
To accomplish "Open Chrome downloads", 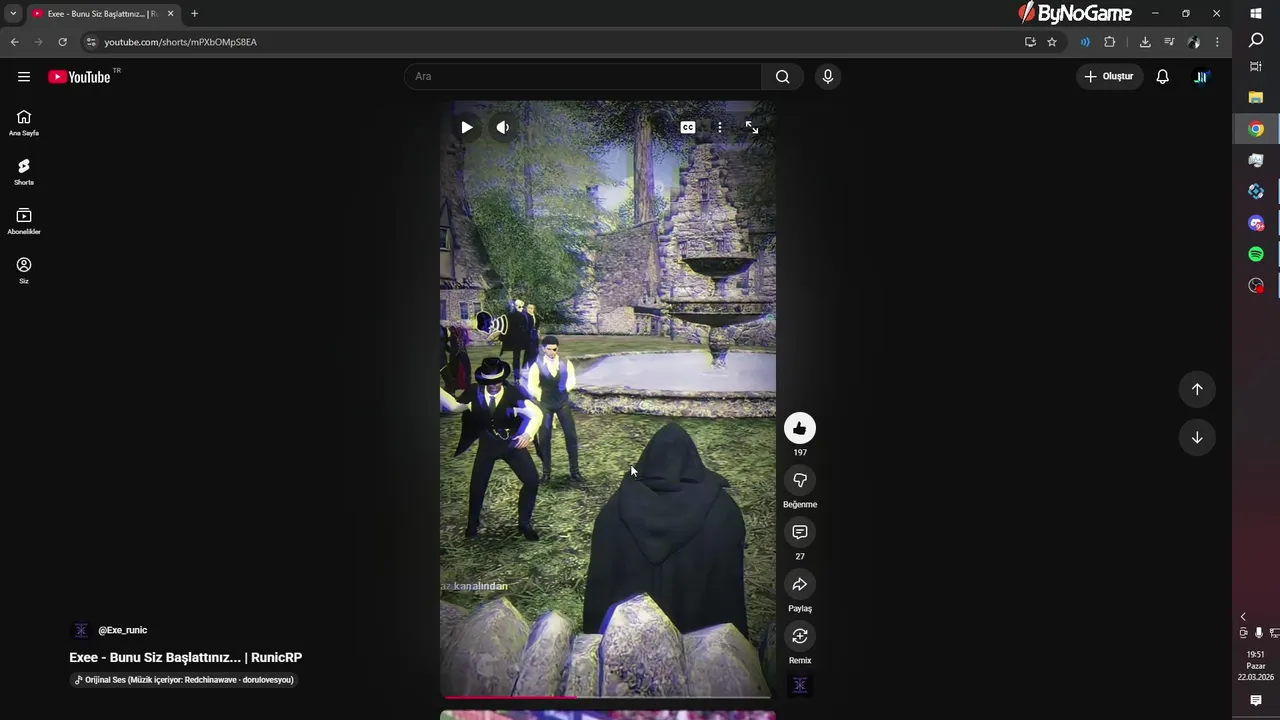I will tap(1145, 42).
